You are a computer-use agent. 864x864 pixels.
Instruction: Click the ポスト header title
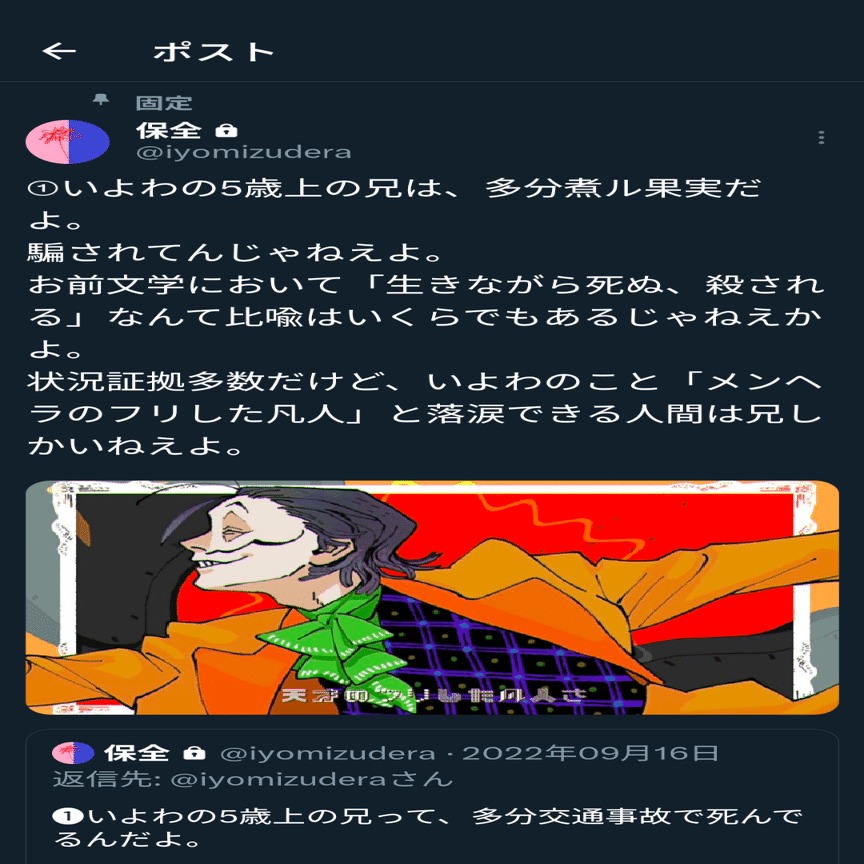tap(213, 52)
